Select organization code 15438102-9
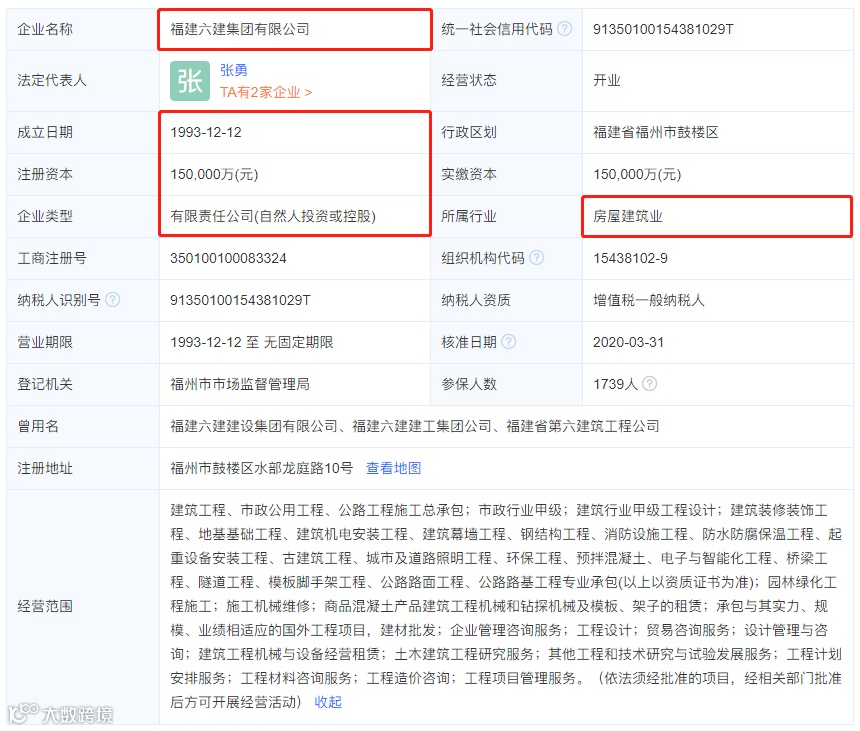Screen dimensions: 860x731 click(x=630, y=258)
